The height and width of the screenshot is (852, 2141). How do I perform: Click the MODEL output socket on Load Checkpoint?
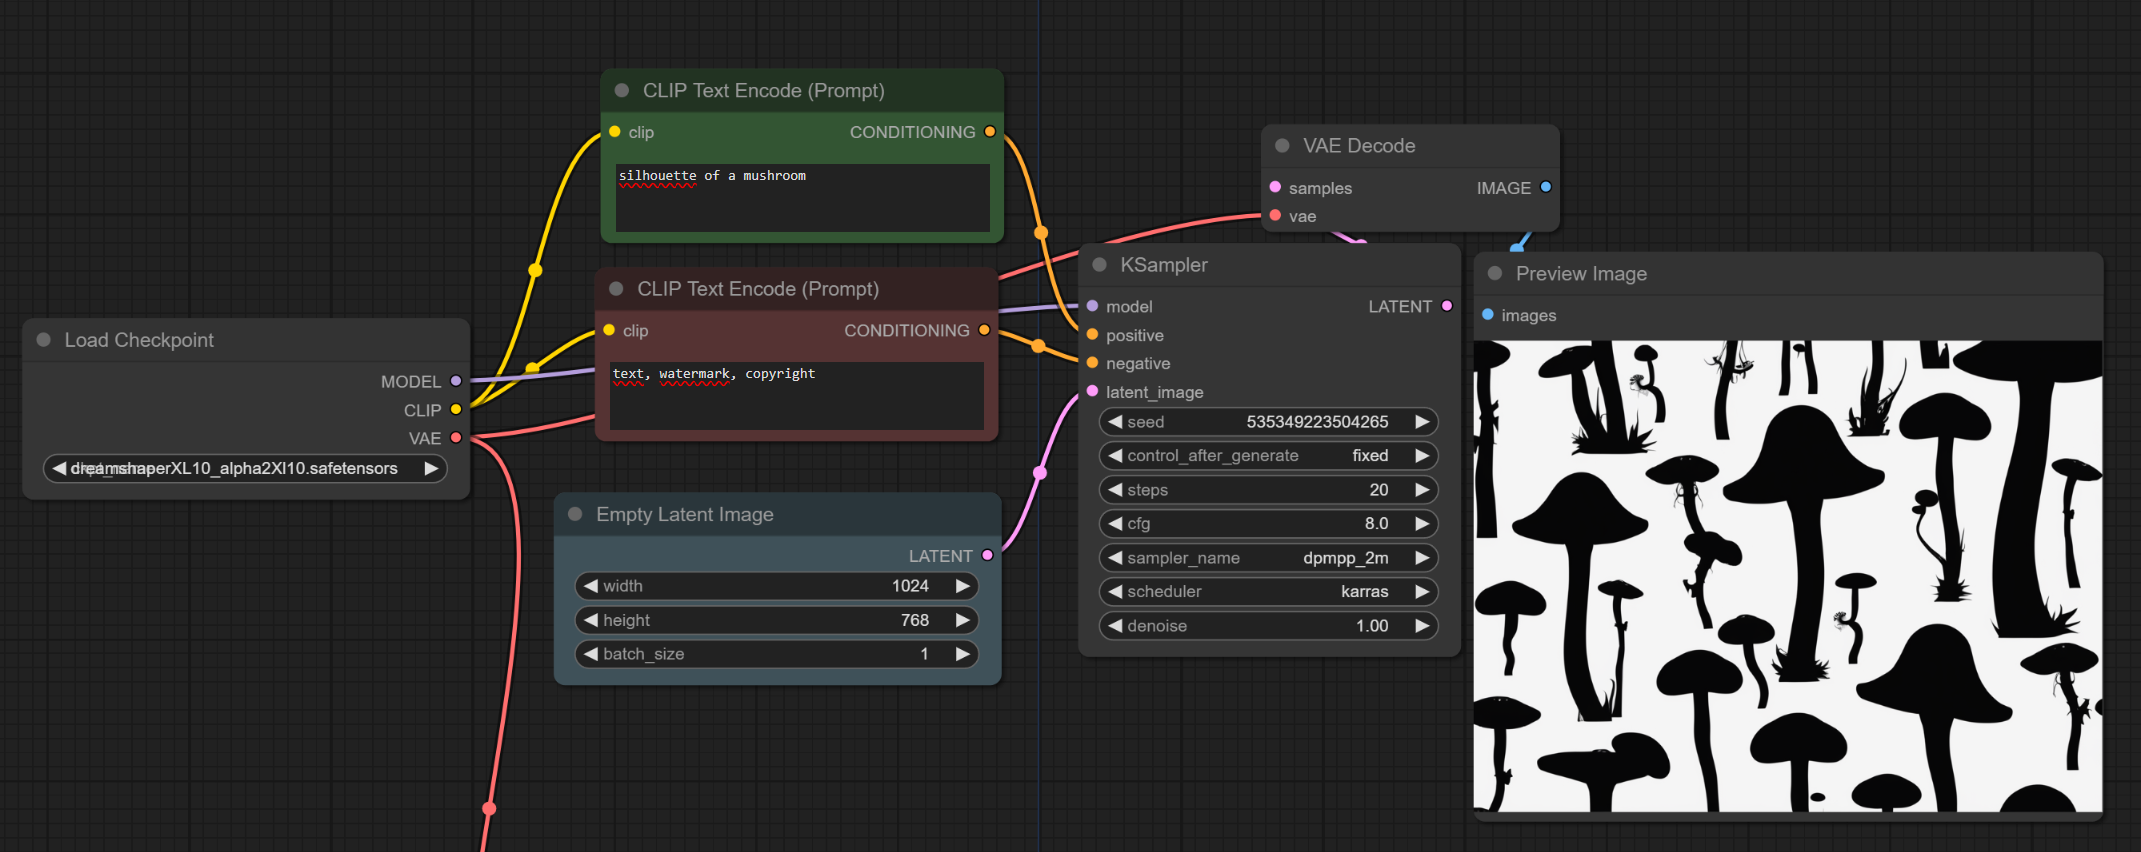tap(456, 381)
